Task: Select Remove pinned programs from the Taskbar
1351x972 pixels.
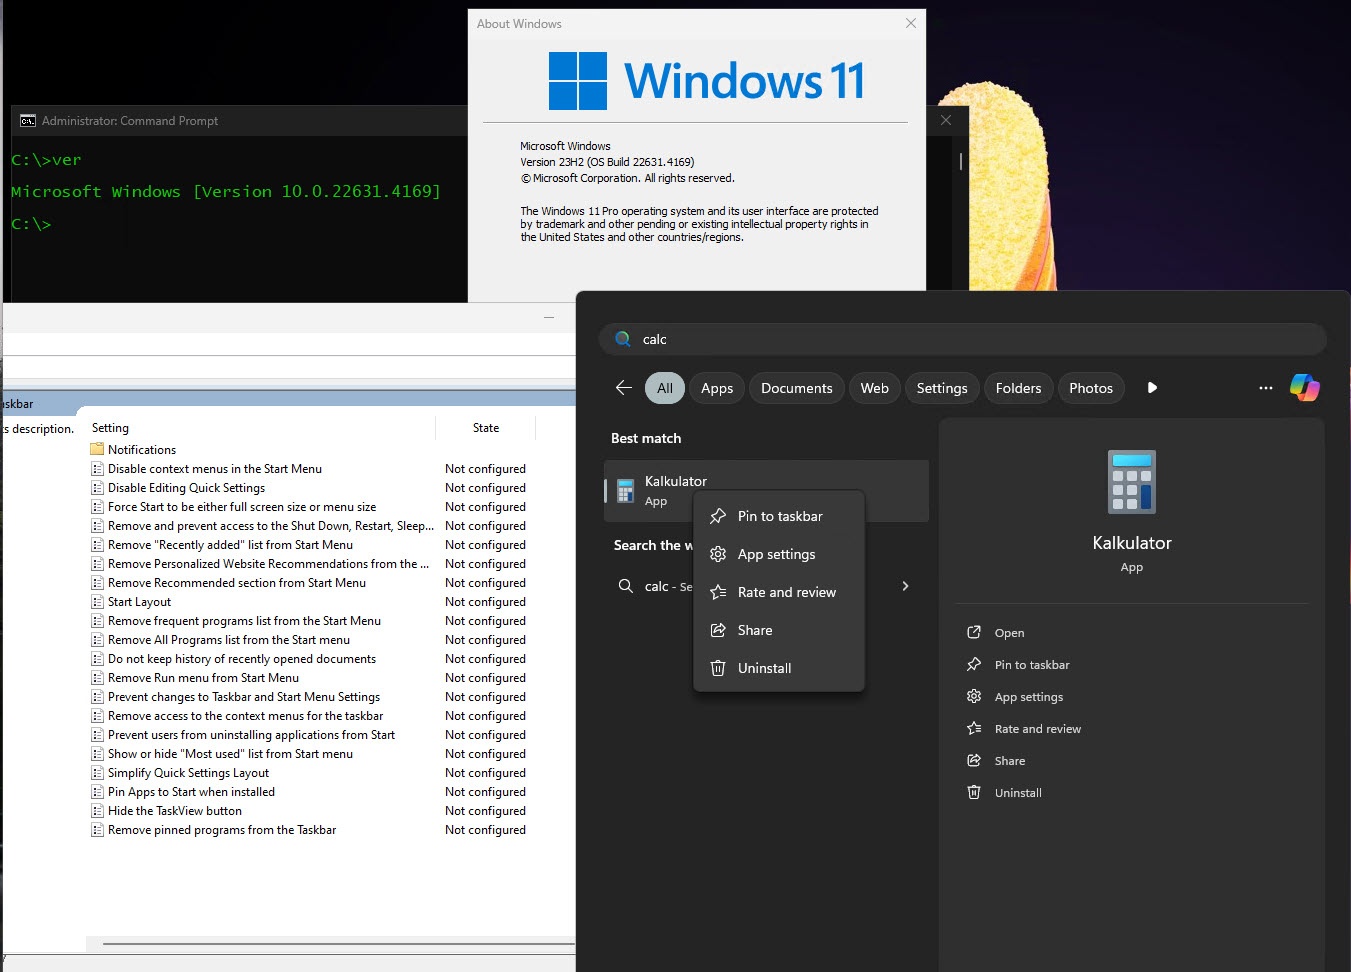Action: tap(222, 830)
